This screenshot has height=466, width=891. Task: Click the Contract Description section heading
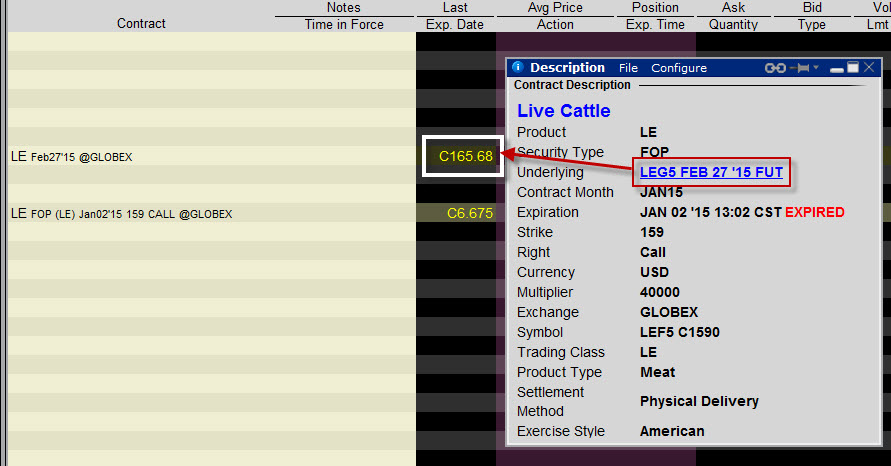click(x=572, y=85)
